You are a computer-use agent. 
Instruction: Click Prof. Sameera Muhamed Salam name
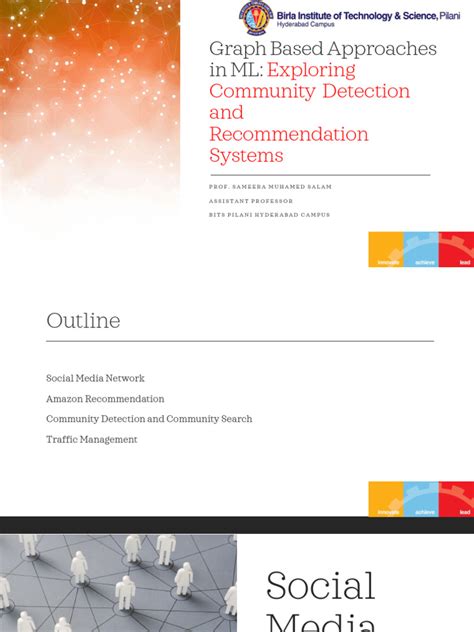click(270, 187)
